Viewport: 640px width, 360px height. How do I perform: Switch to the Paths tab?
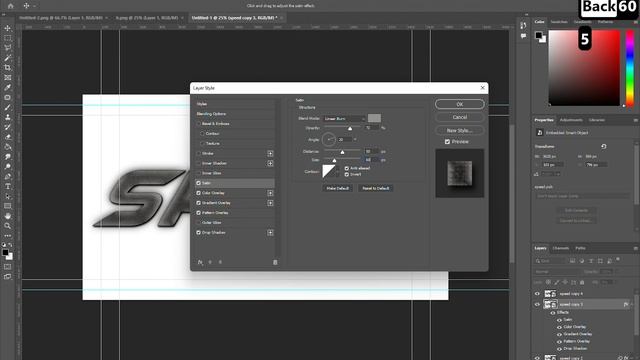pos(580,248)
